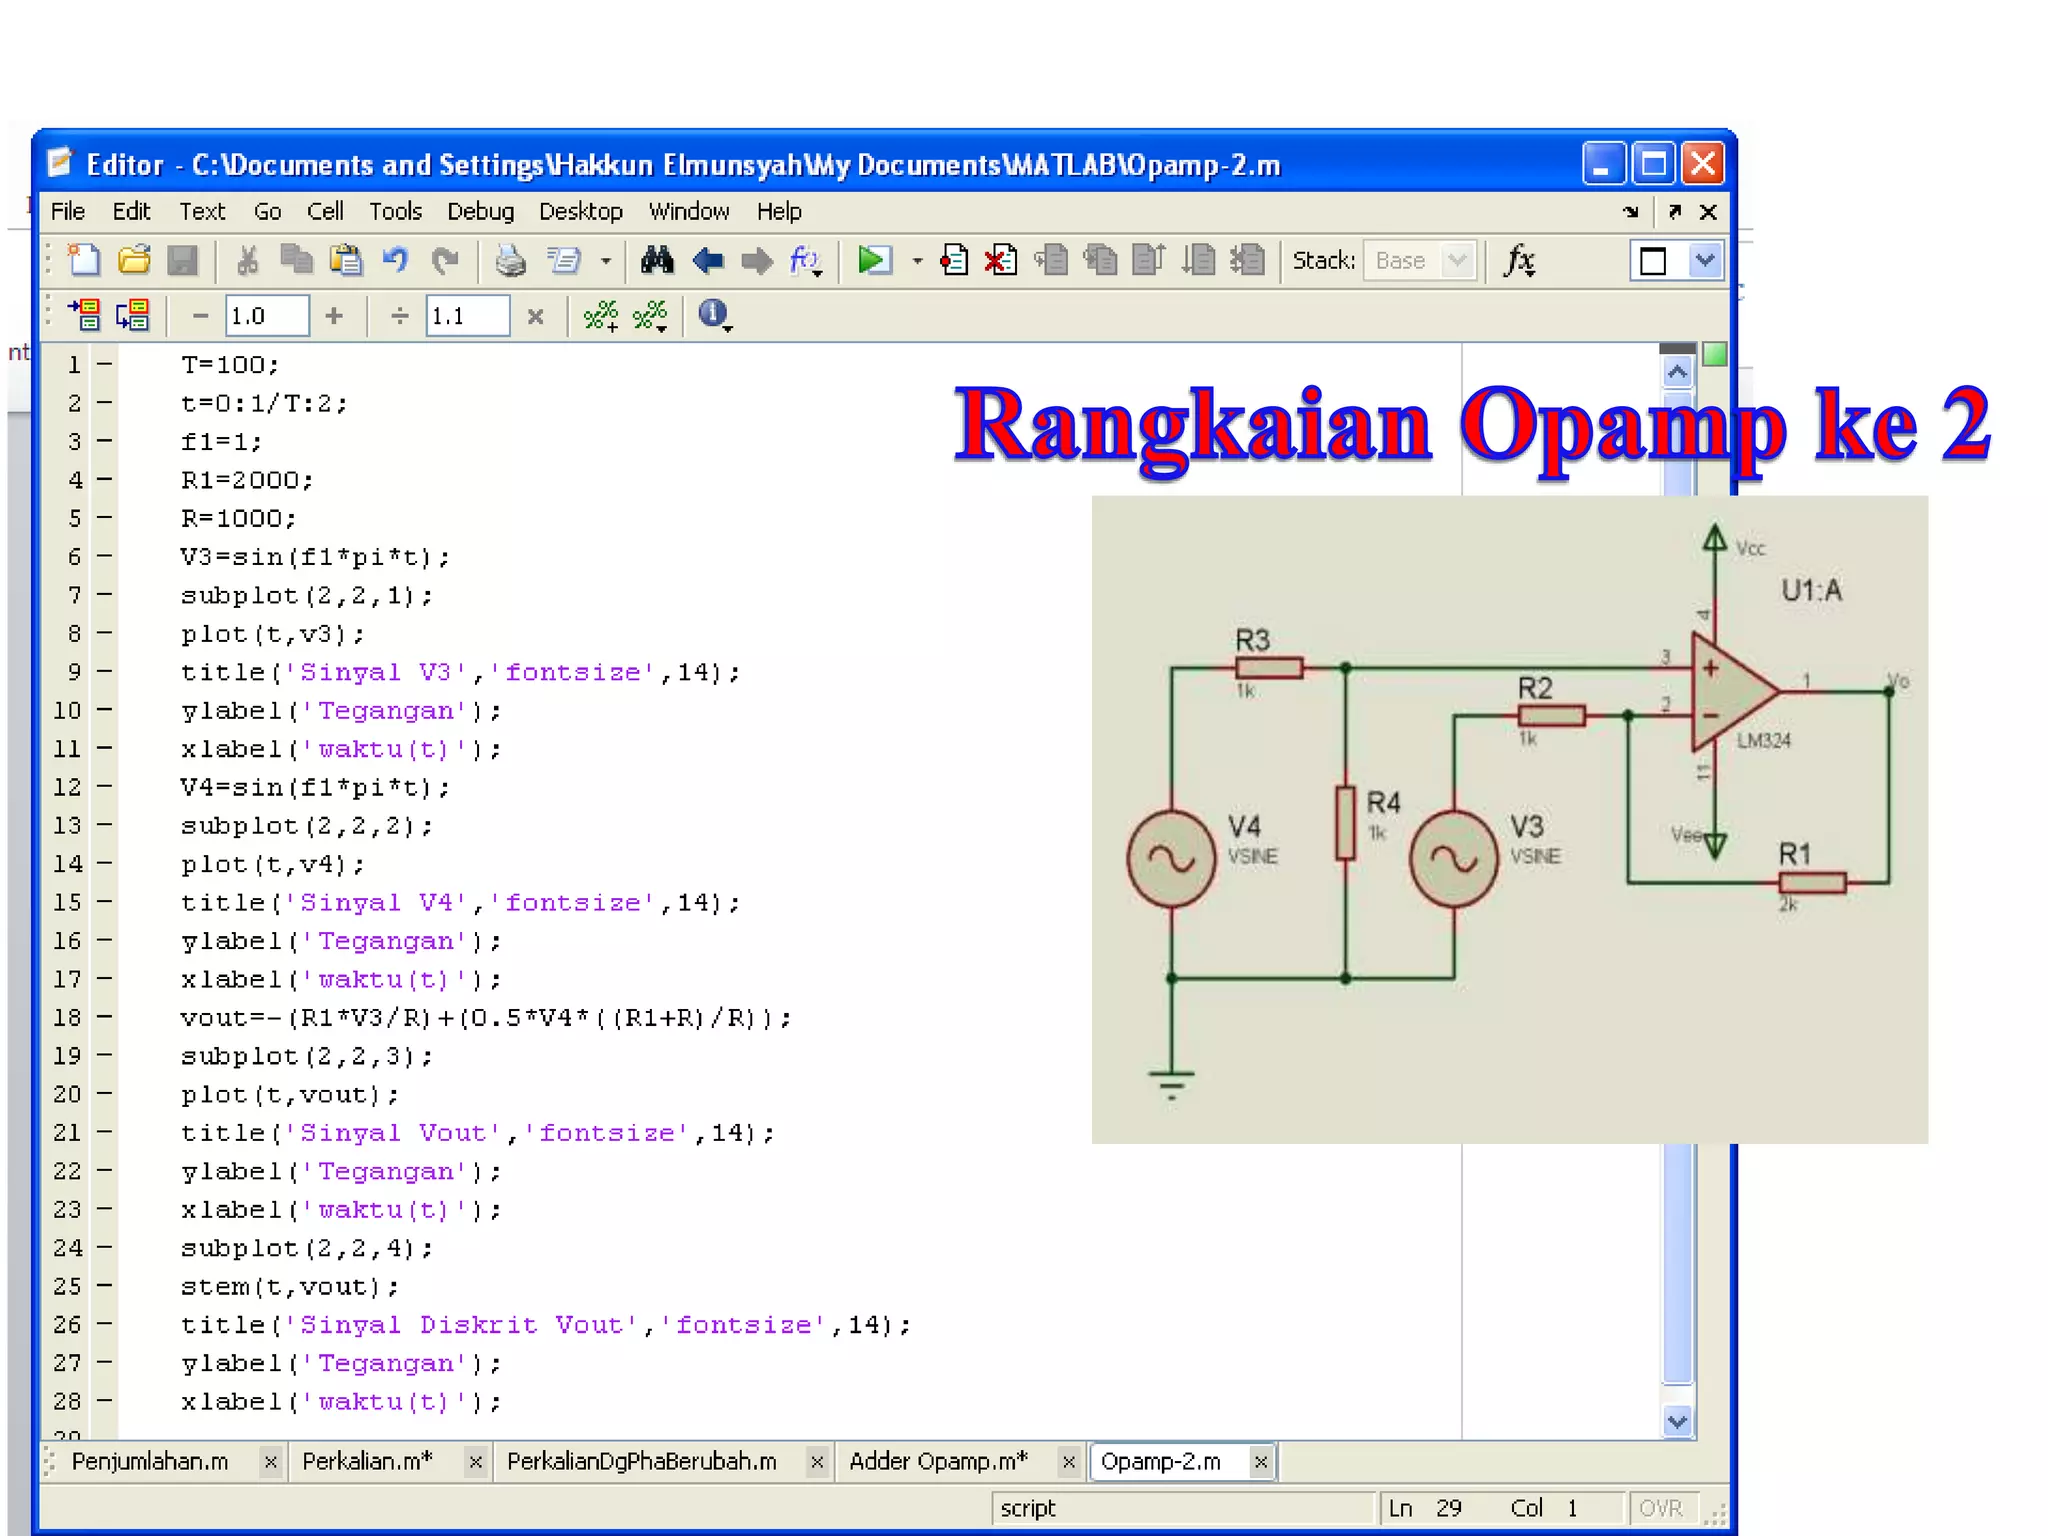Expand the Stack Base dropdown
The height and width of the screenshot is (1536, 2048).
(1457, 261)
